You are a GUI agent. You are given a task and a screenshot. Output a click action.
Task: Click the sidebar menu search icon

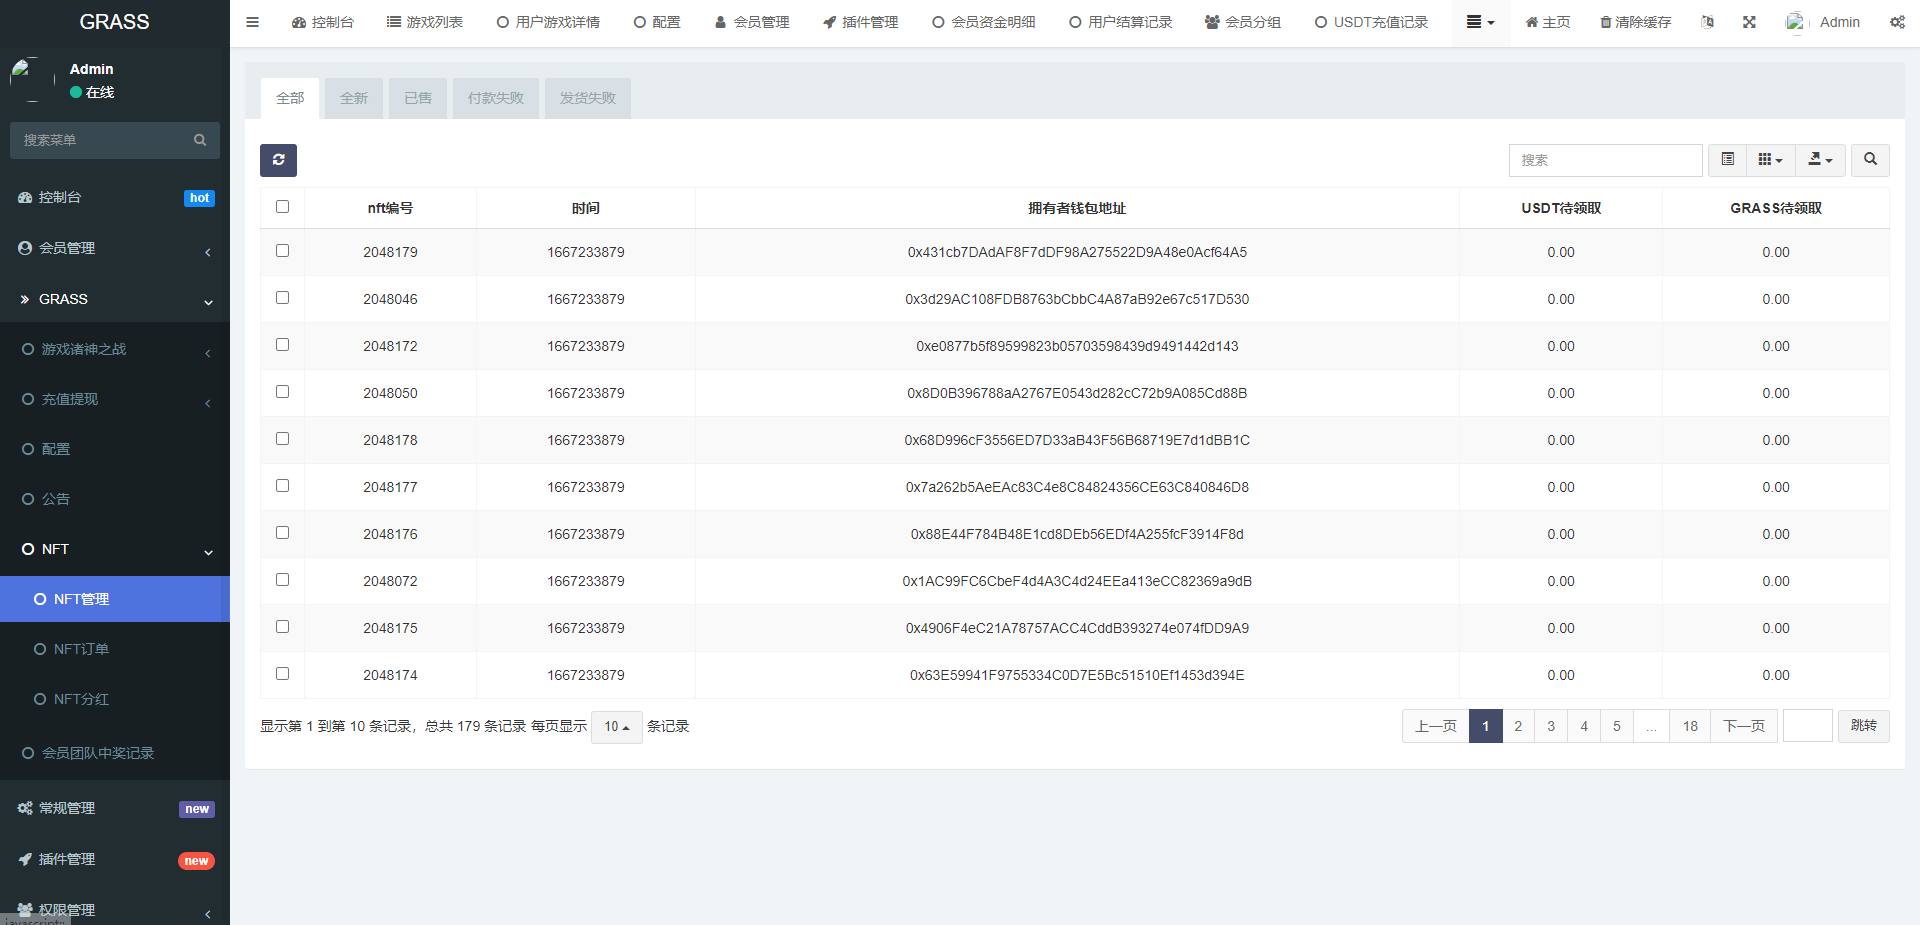pos(200,140)
